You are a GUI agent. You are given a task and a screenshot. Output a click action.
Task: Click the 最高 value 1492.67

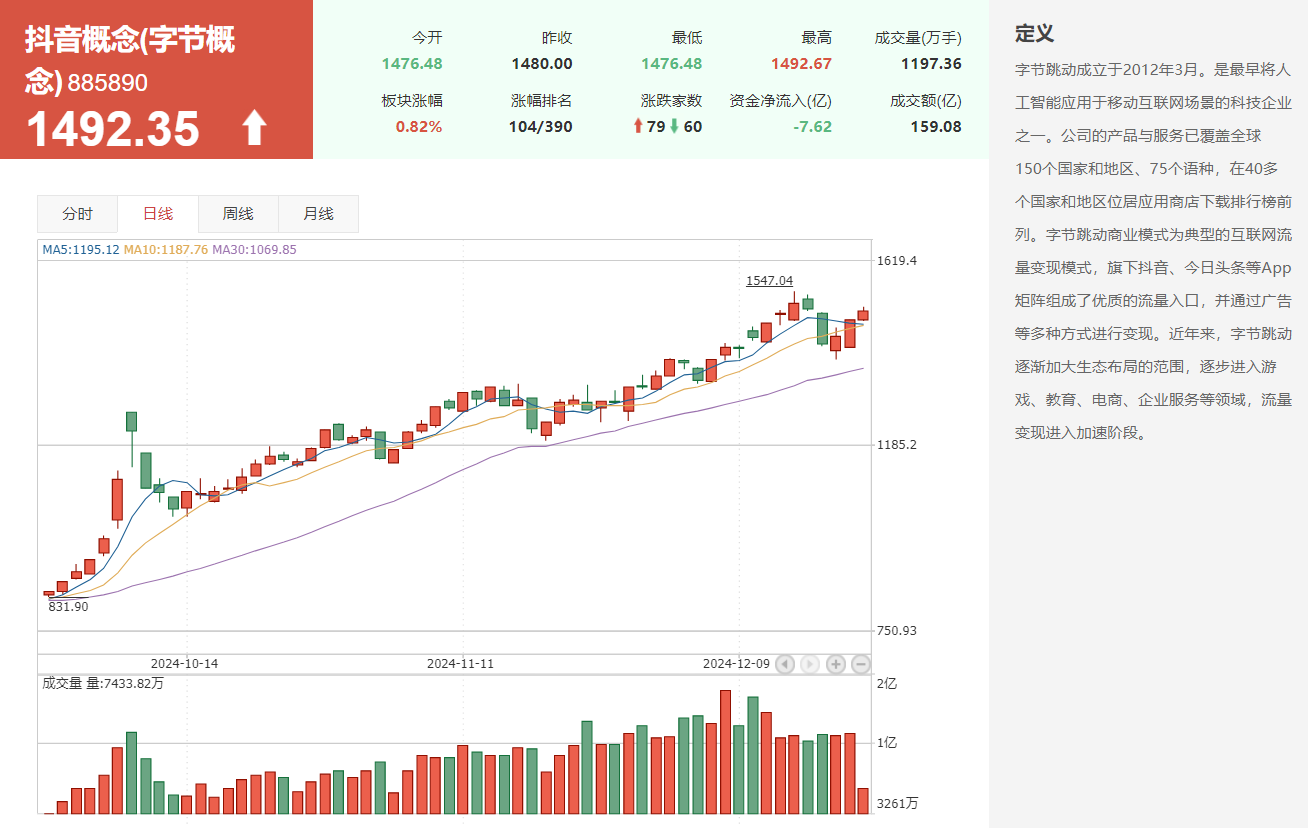[x=801, y=64]
